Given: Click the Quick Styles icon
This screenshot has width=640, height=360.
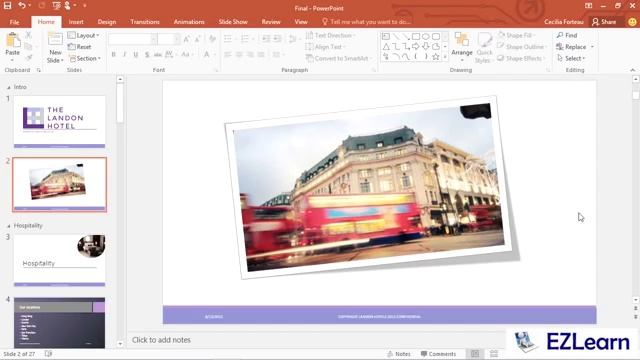Looking at the screenshot, I should click(x=484, y=40).
